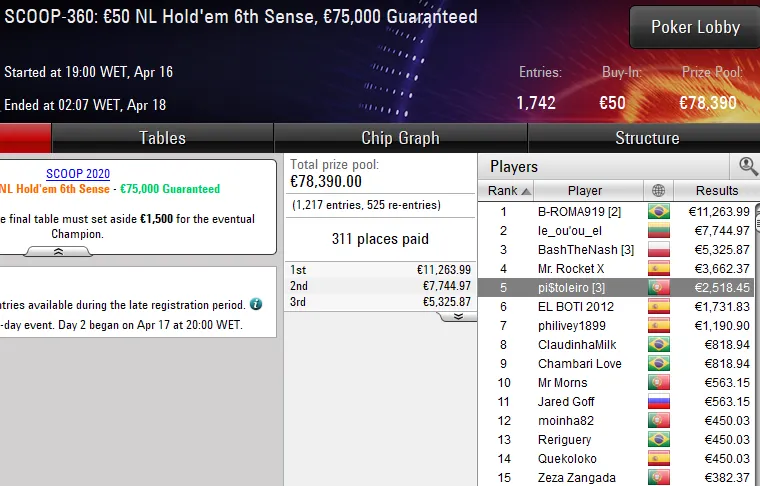This screenshot has height=486, width=760.
Task: Return to the Poker Lobby
Action: coord(695,27)
